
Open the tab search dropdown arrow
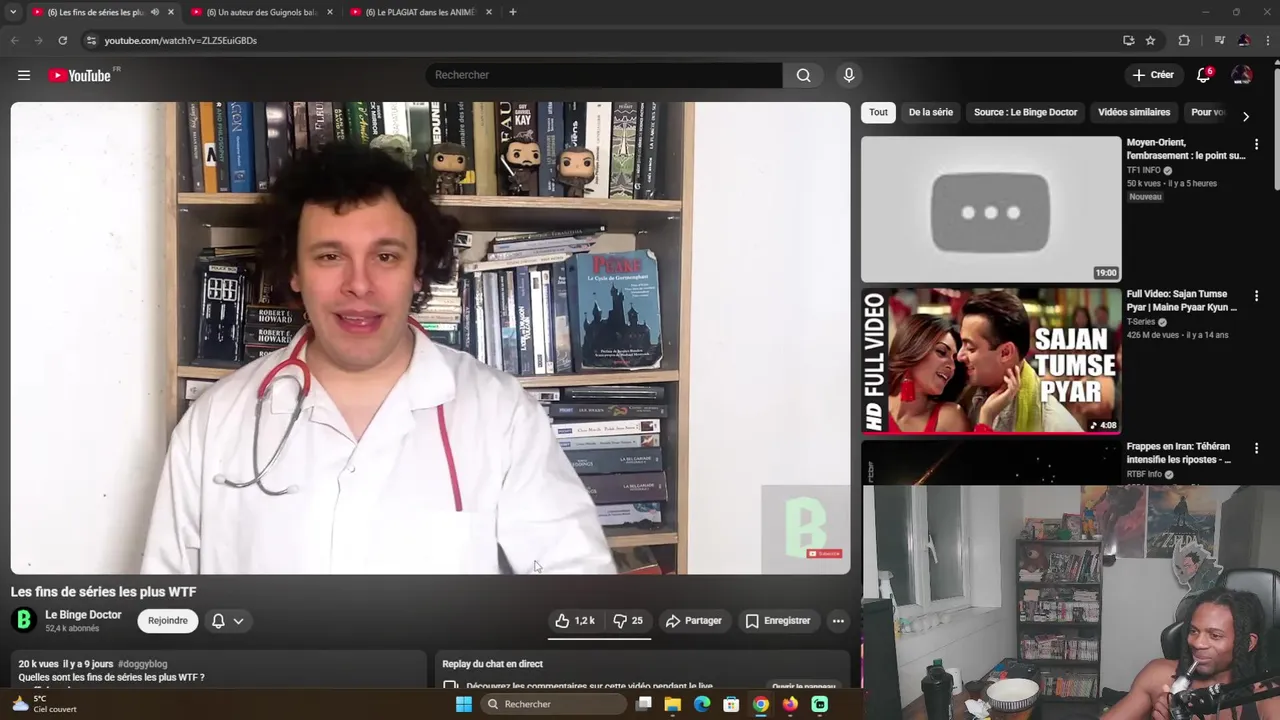tap(13, 12)
